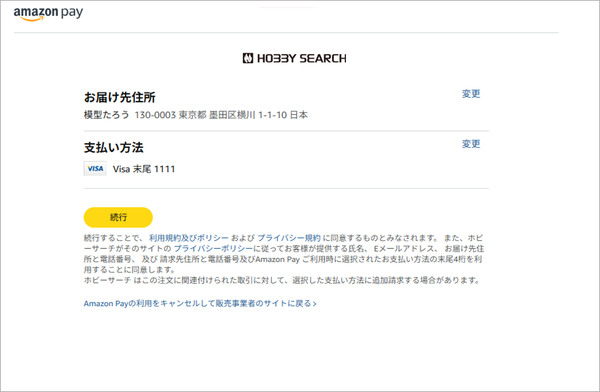Click the Amazon Pay logo

(48, 13)
